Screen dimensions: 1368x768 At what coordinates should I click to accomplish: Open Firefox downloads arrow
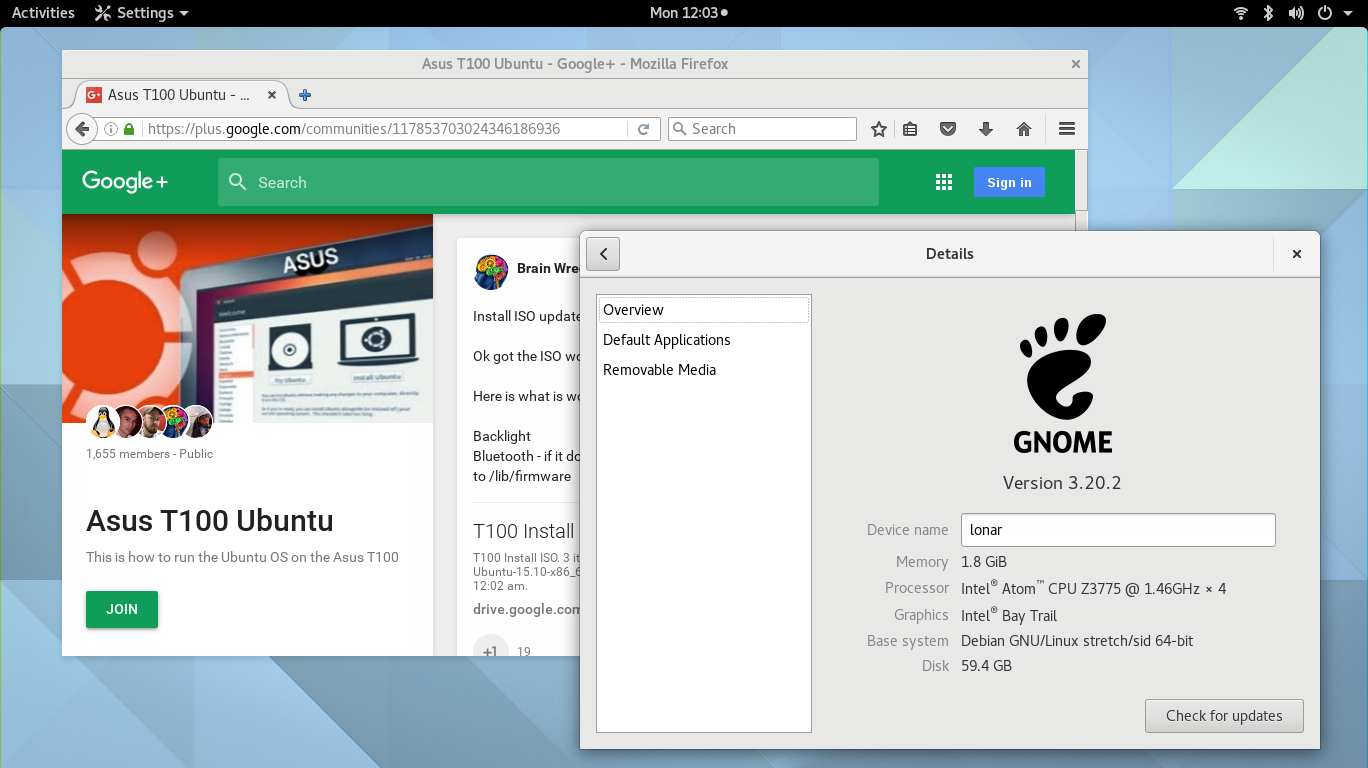click(986, 129)
